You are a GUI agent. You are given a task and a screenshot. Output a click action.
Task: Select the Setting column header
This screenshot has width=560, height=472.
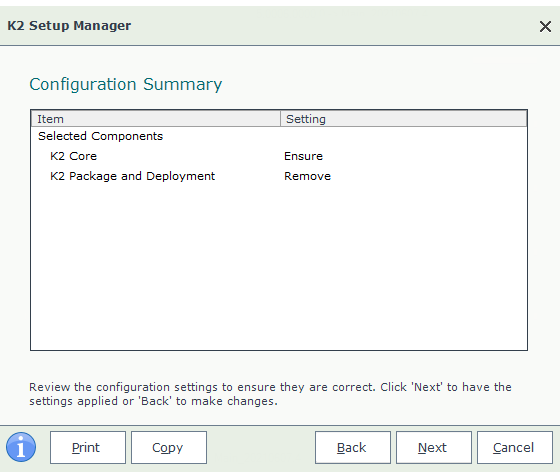[x=404, y=119]
